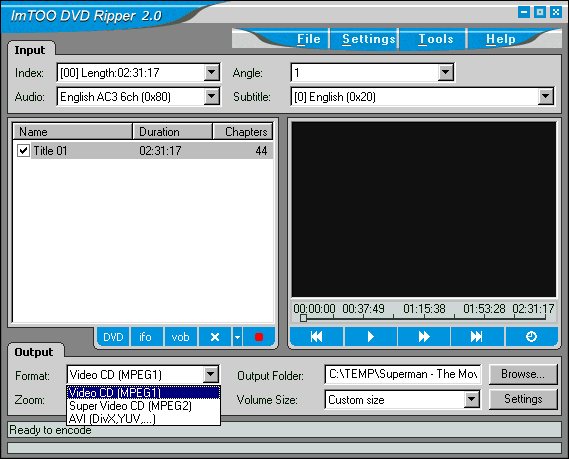Click the Browse... button

tap(523, 374)
